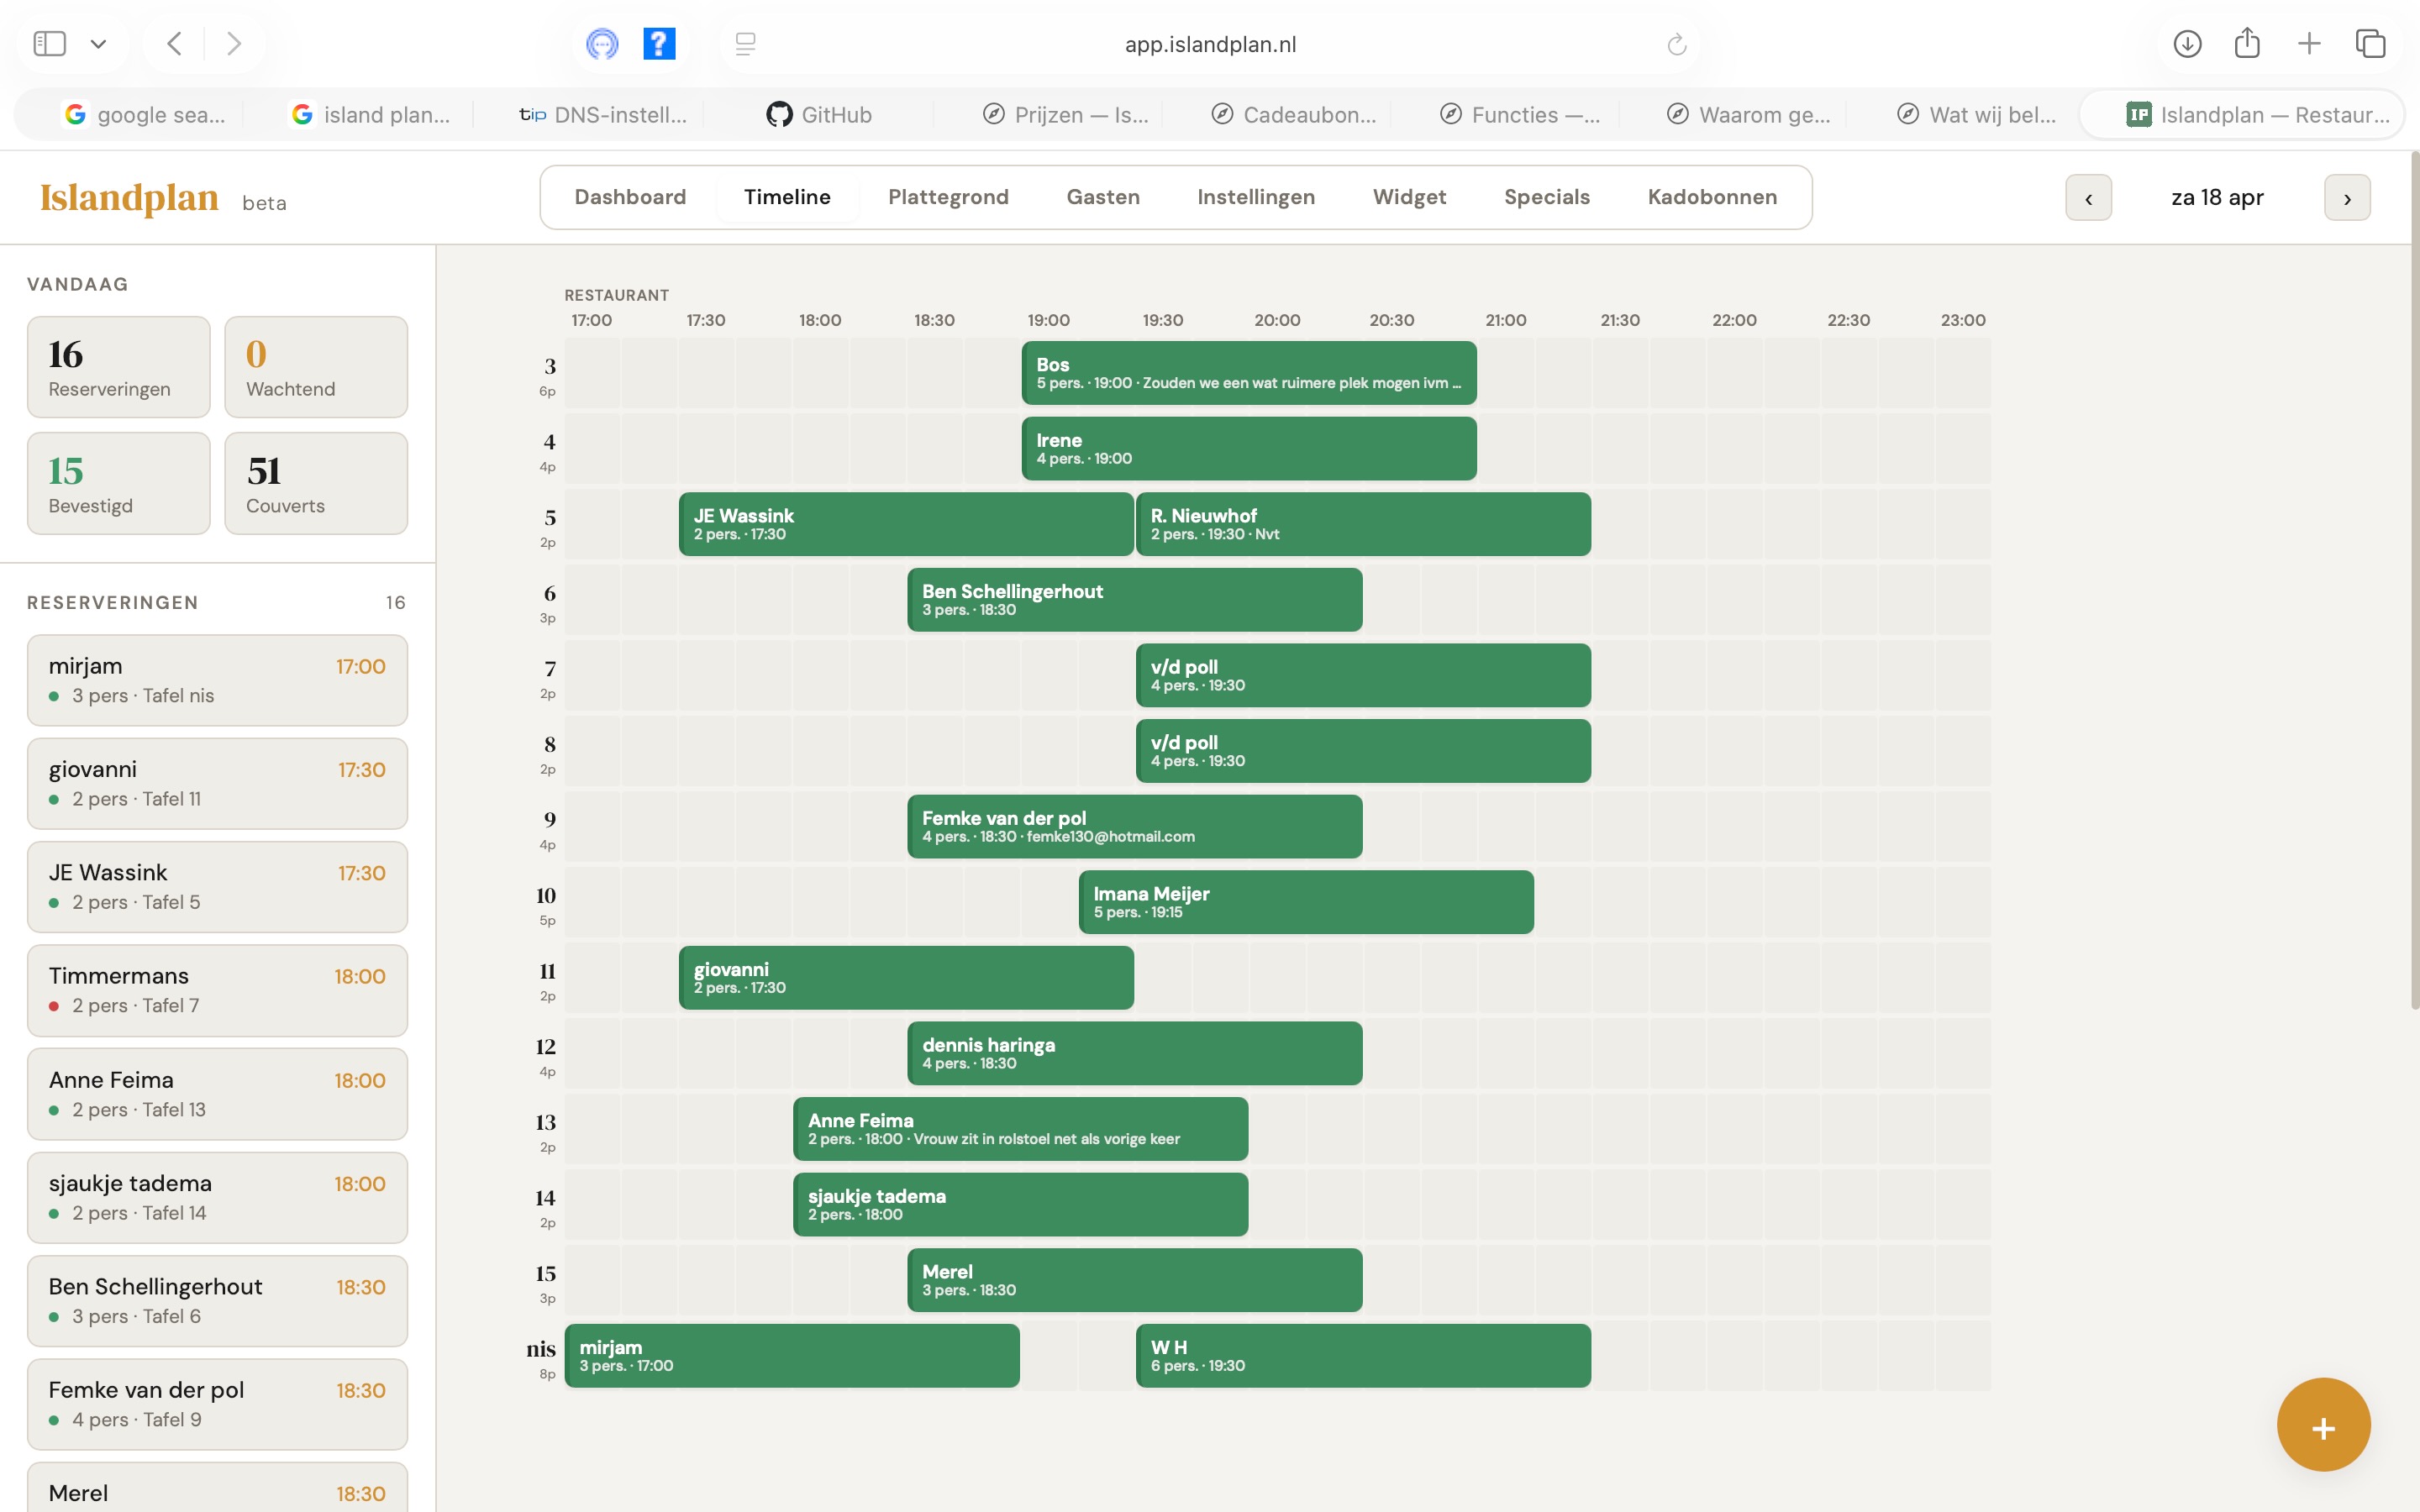Open the Tab Groups dropdown chevron
Screen dimensions: 2420x1512
99,43
